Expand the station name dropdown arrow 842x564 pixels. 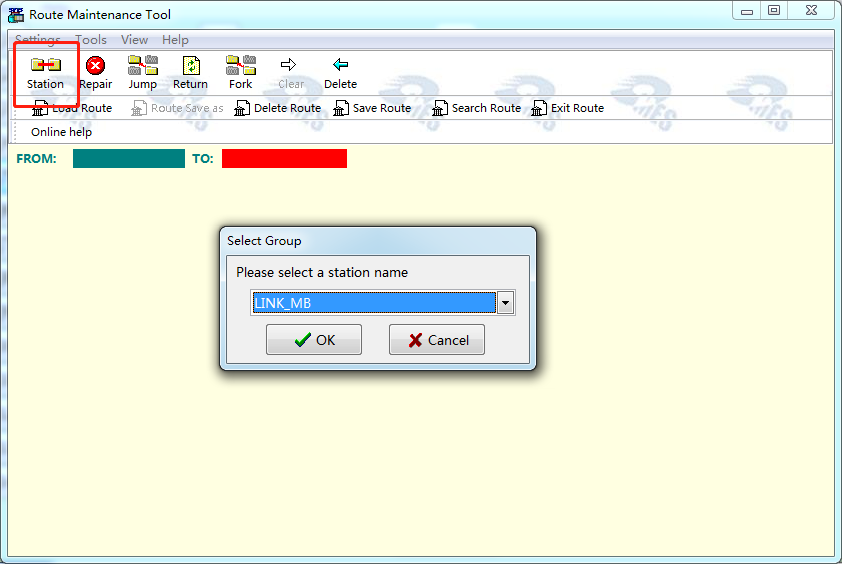click(x=505, y=303)
